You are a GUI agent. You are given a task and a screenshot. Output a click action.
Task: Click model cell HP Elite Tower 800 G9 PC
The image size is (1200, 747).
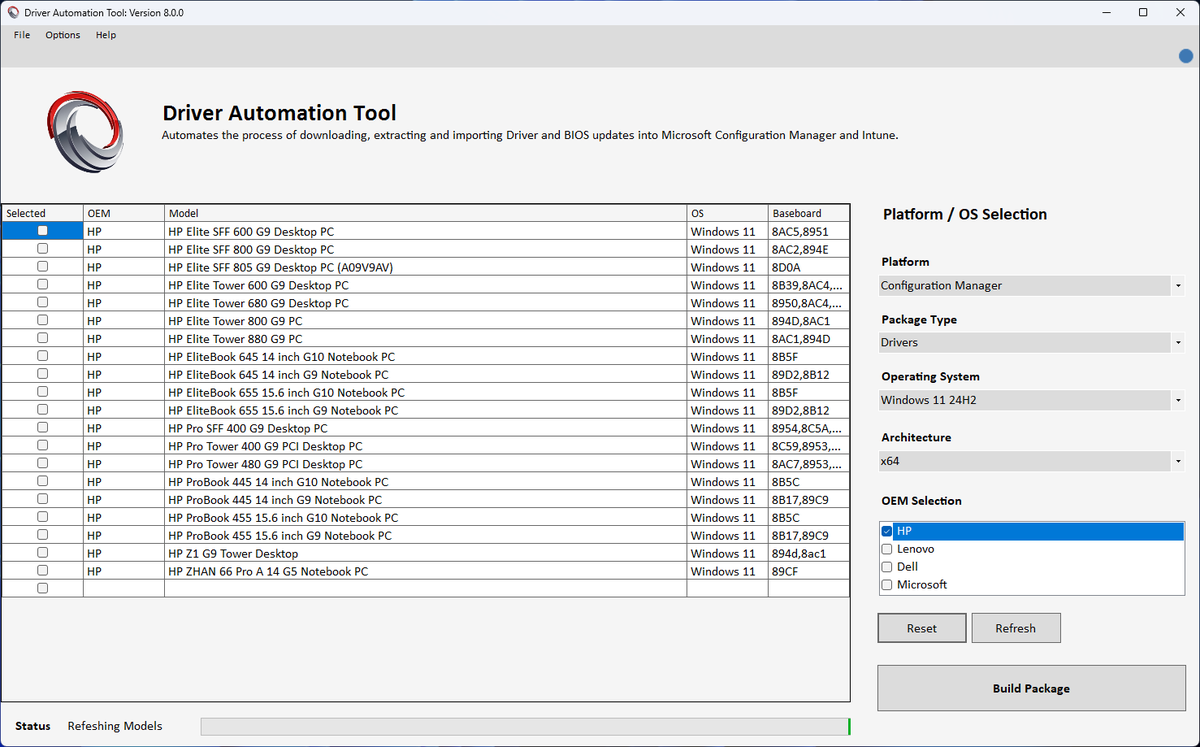click(x=425, y=321)
